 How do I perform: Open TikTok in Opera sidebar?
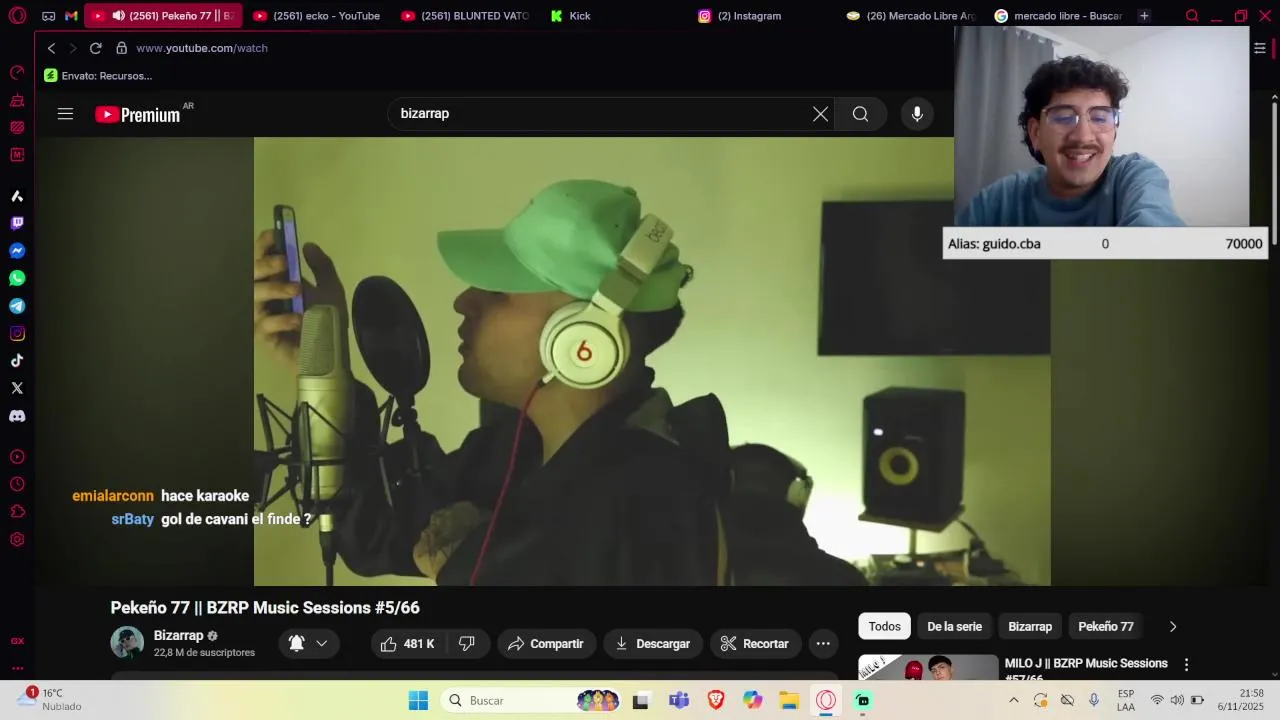pyautogui.click(x=17, y=361)
